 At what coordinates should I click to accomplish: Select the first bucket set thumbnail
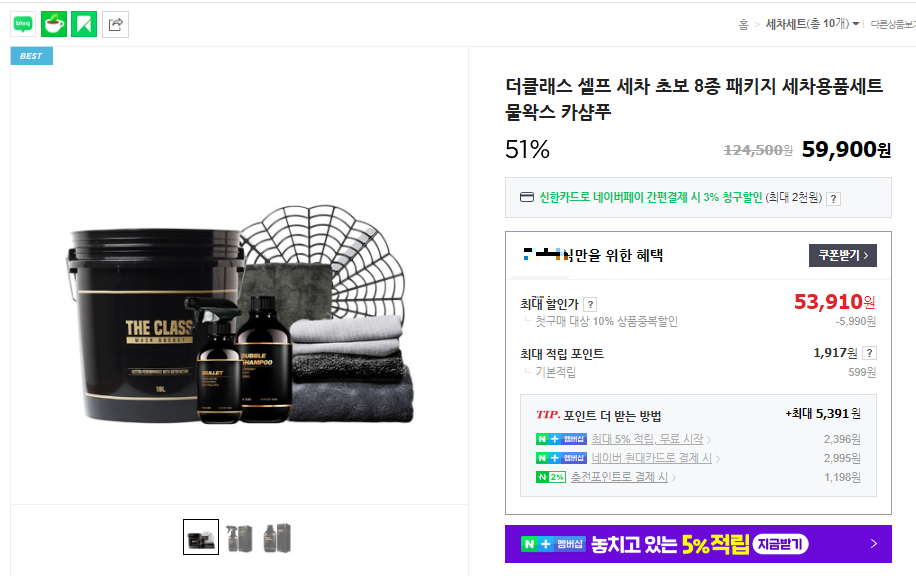201,537
